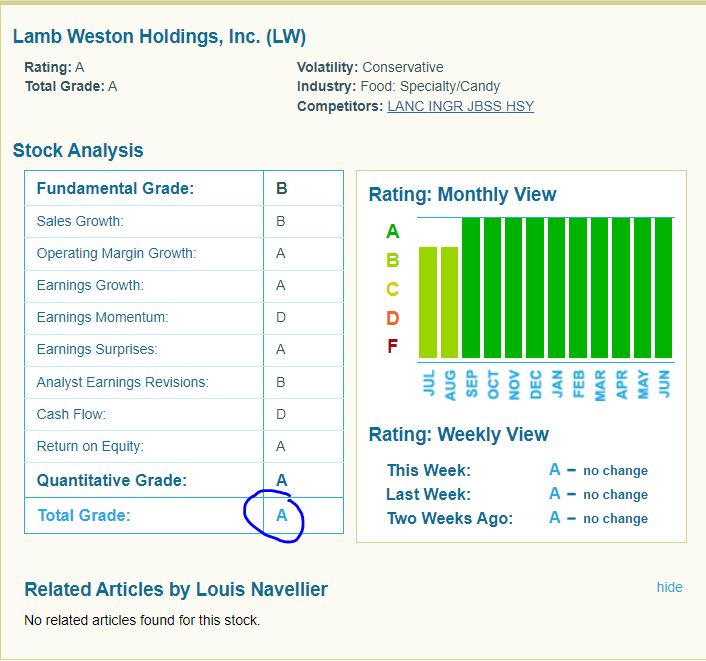Click the light green JUL bar

click(x=428, y=302)
